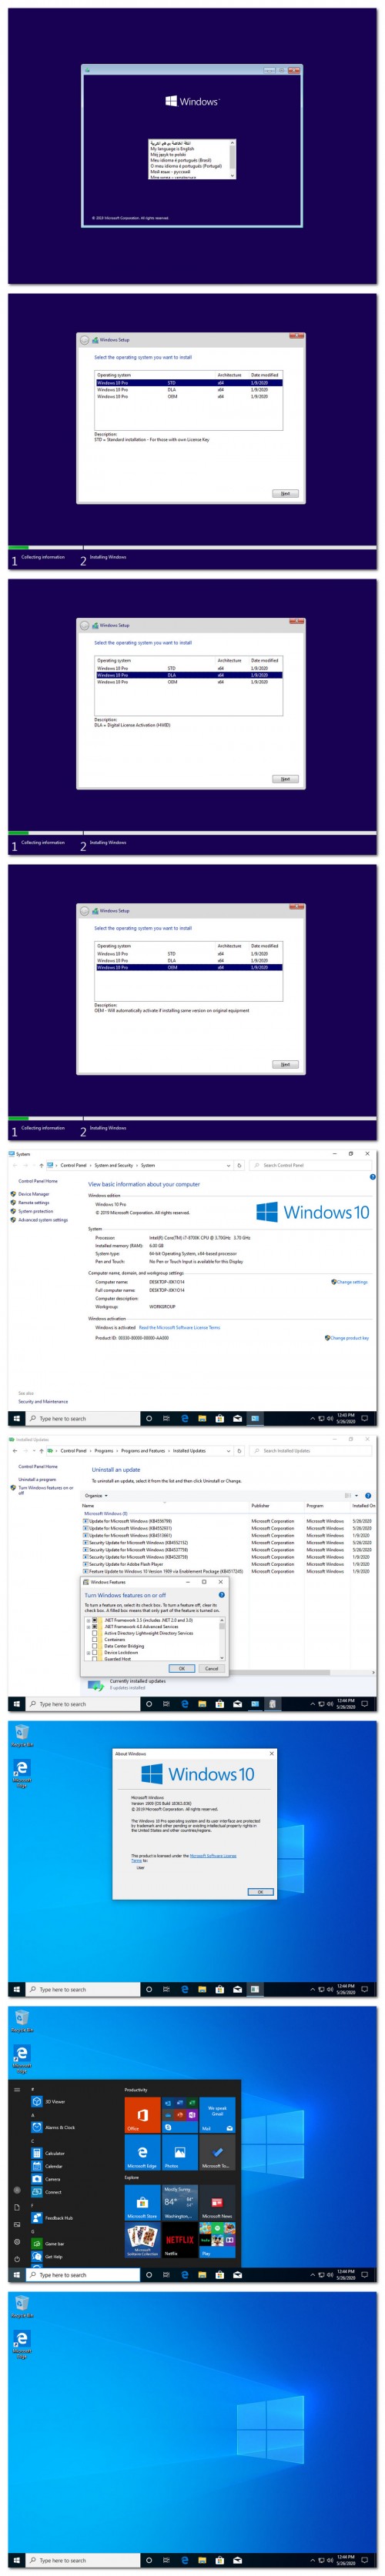Open Advanced system settings in System window

coord(43,1219)
